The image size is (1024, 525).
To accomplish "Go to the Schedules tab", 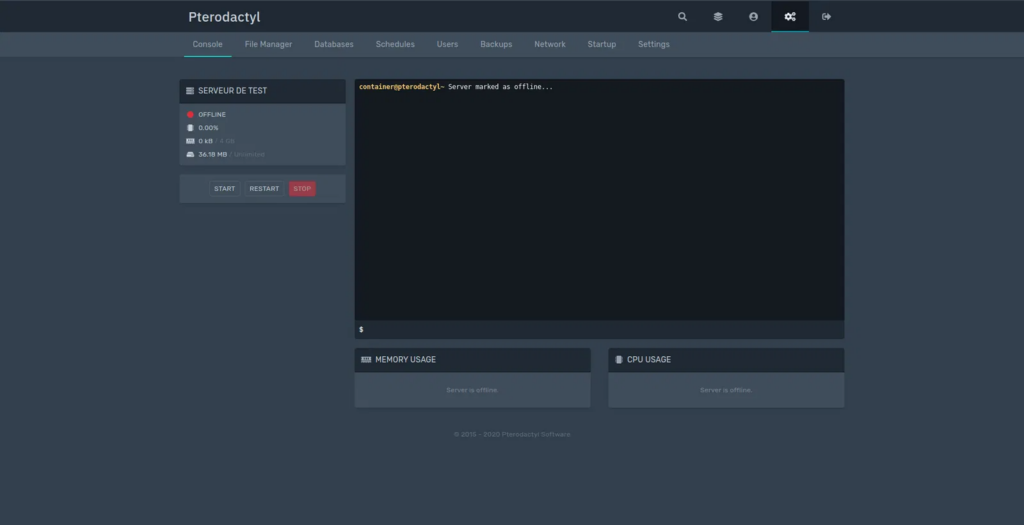I will (x=395, y=45).
